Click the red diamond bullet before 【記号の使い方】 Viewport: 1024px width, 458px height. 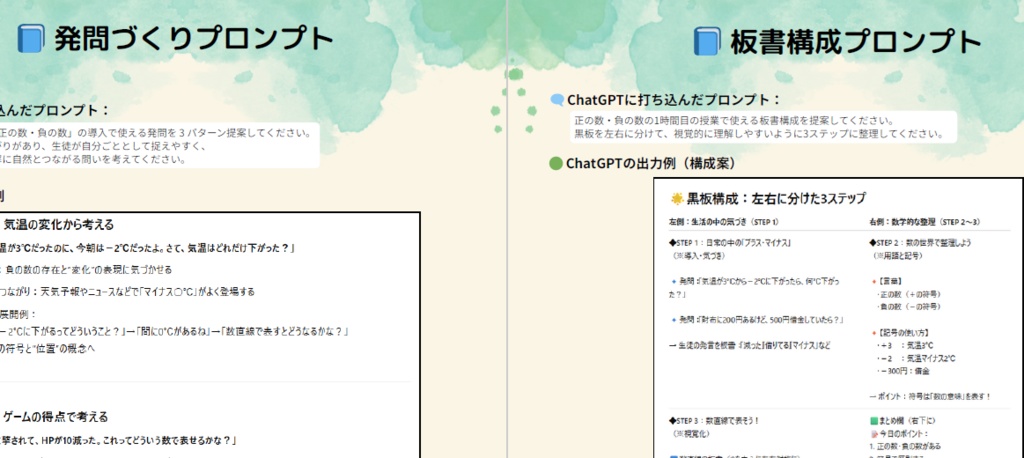point(873,333)
